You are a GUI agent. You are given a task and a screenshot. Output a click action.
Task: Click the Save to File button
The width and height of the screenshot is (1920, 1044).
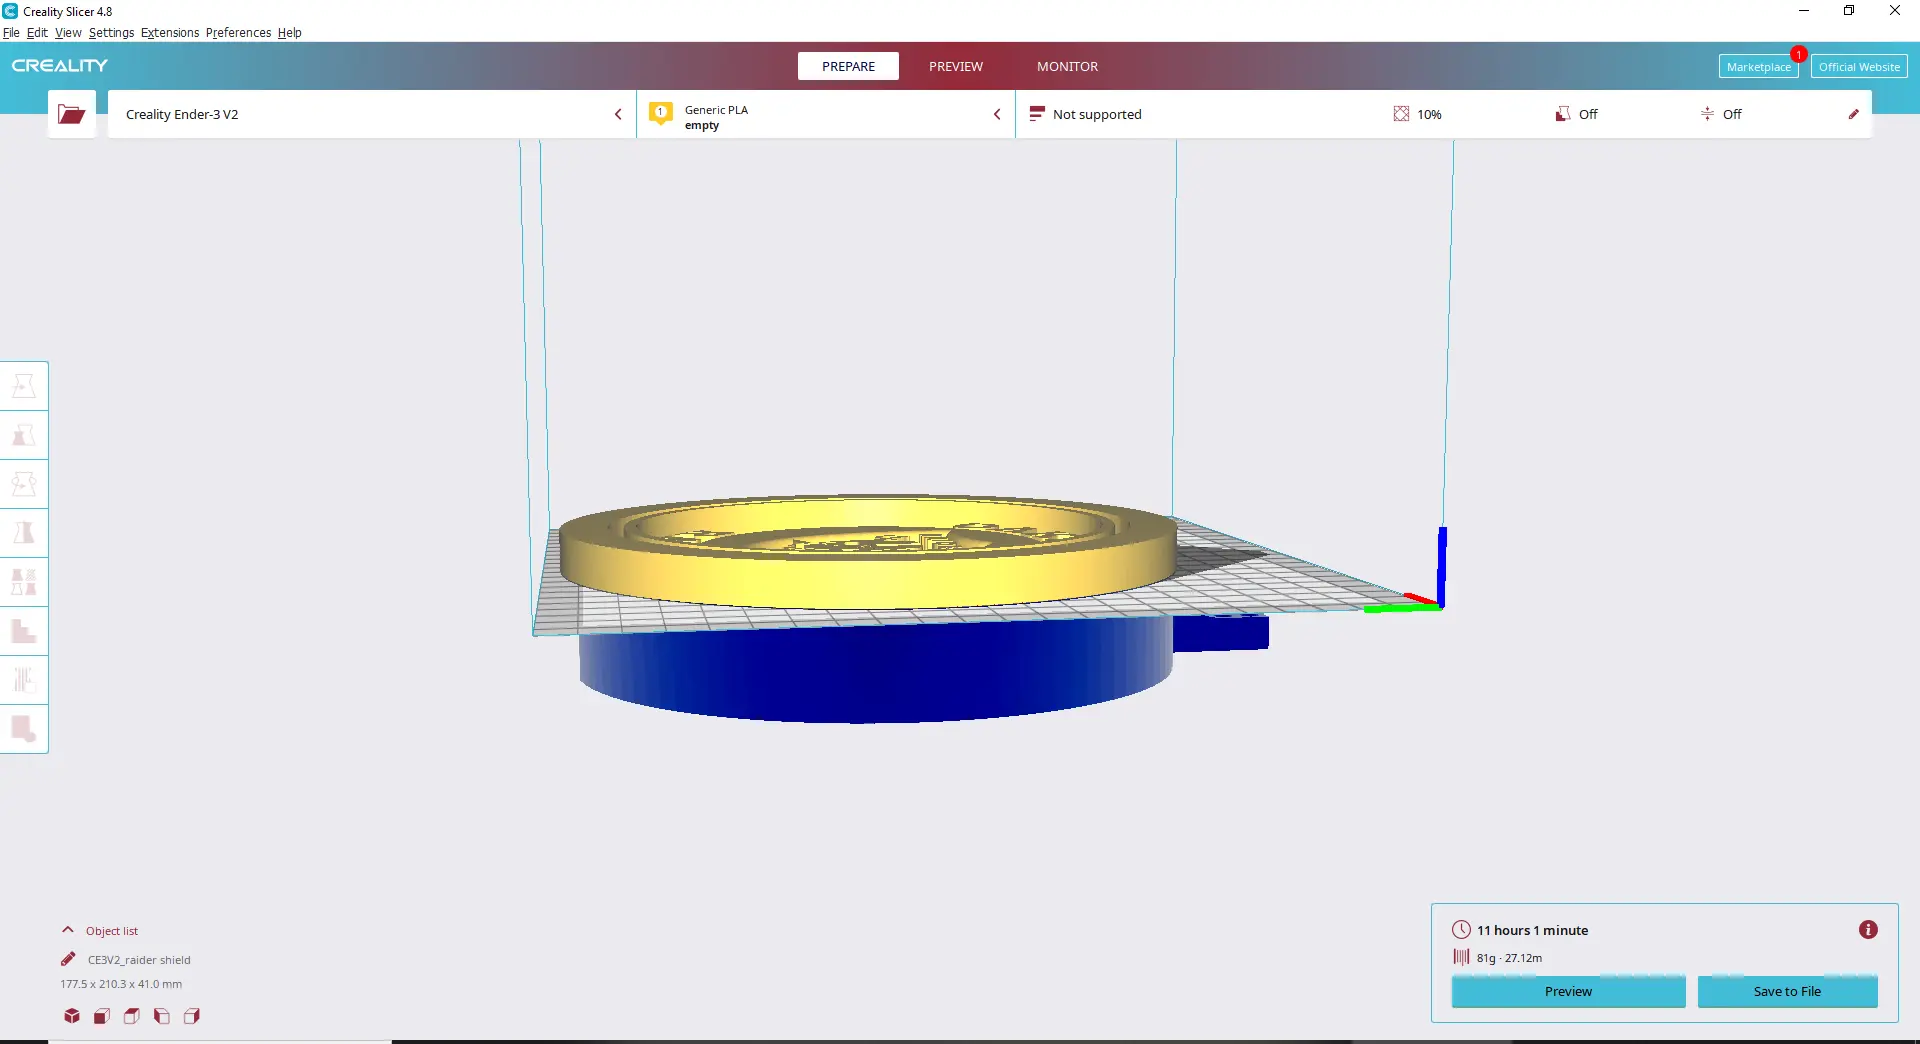tap(1787, 991)
